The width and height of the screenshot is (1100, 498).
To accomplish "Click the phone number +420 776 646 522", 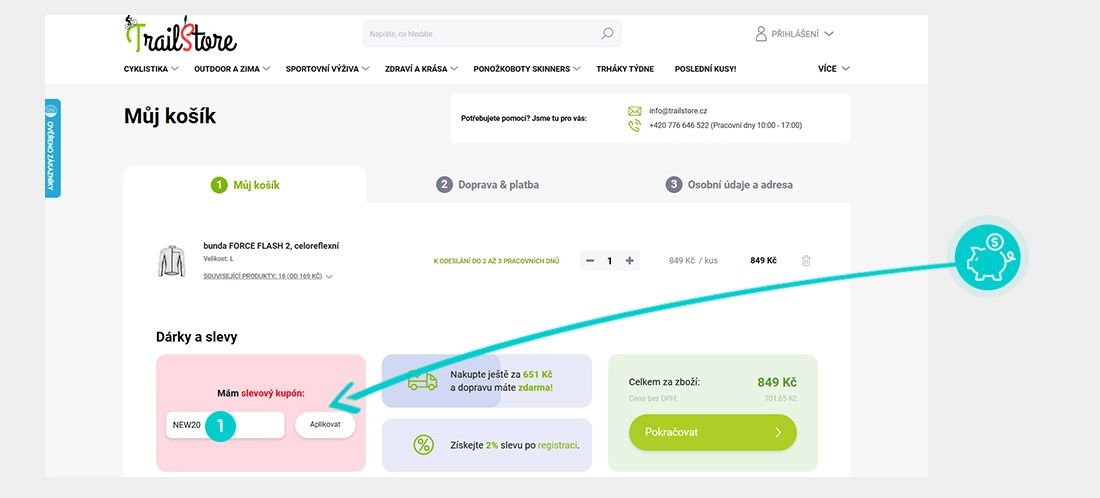I will coord(679,126).
